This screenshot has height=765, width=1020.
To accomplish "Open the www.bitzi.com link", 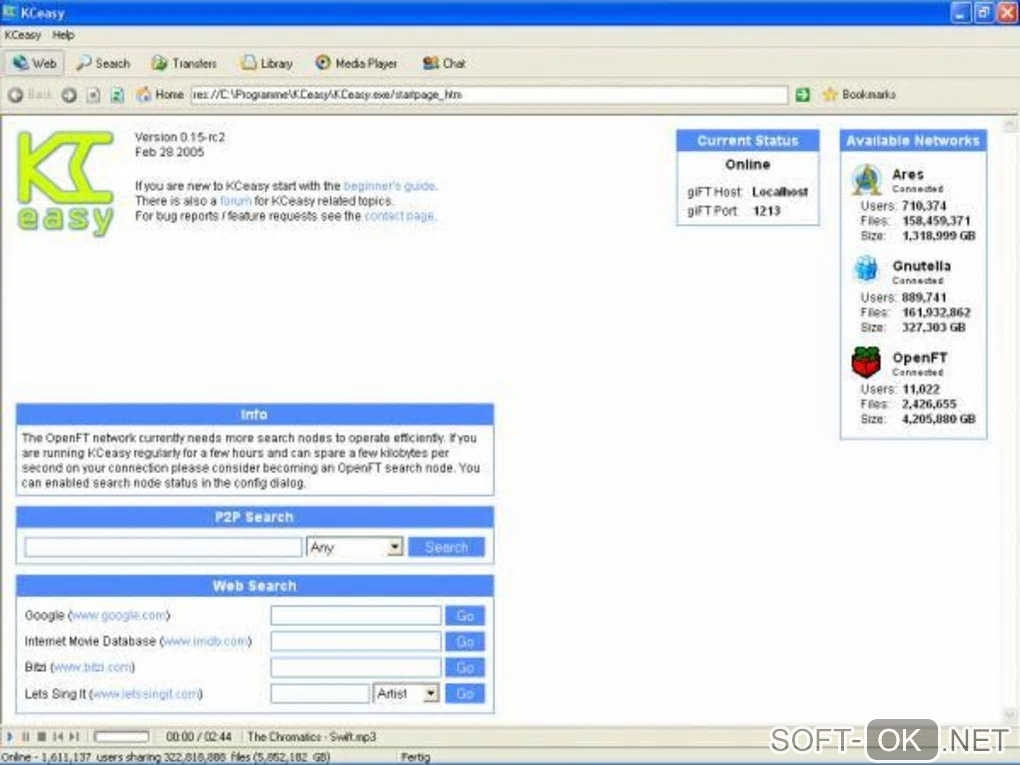I will click(x=92, y=667).
